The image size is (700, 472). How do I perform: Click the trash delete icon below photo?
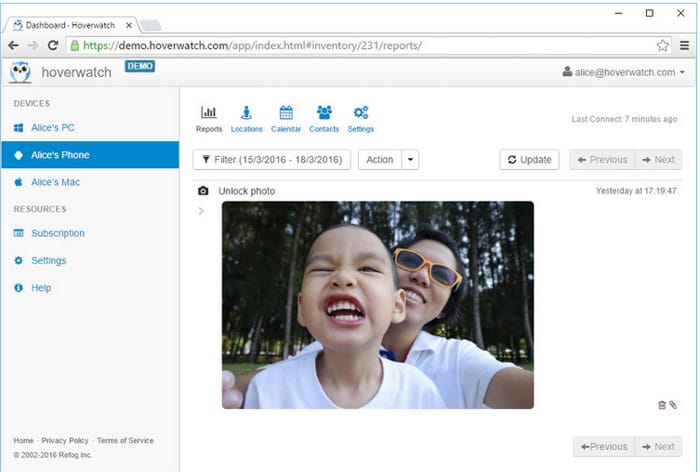coord(662,405)
